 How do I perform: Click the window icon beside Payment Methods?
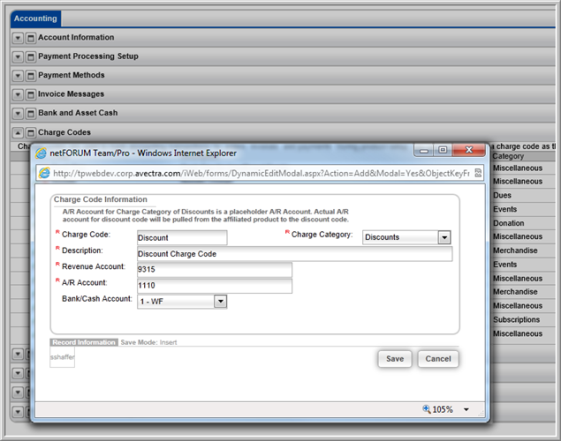31,75
